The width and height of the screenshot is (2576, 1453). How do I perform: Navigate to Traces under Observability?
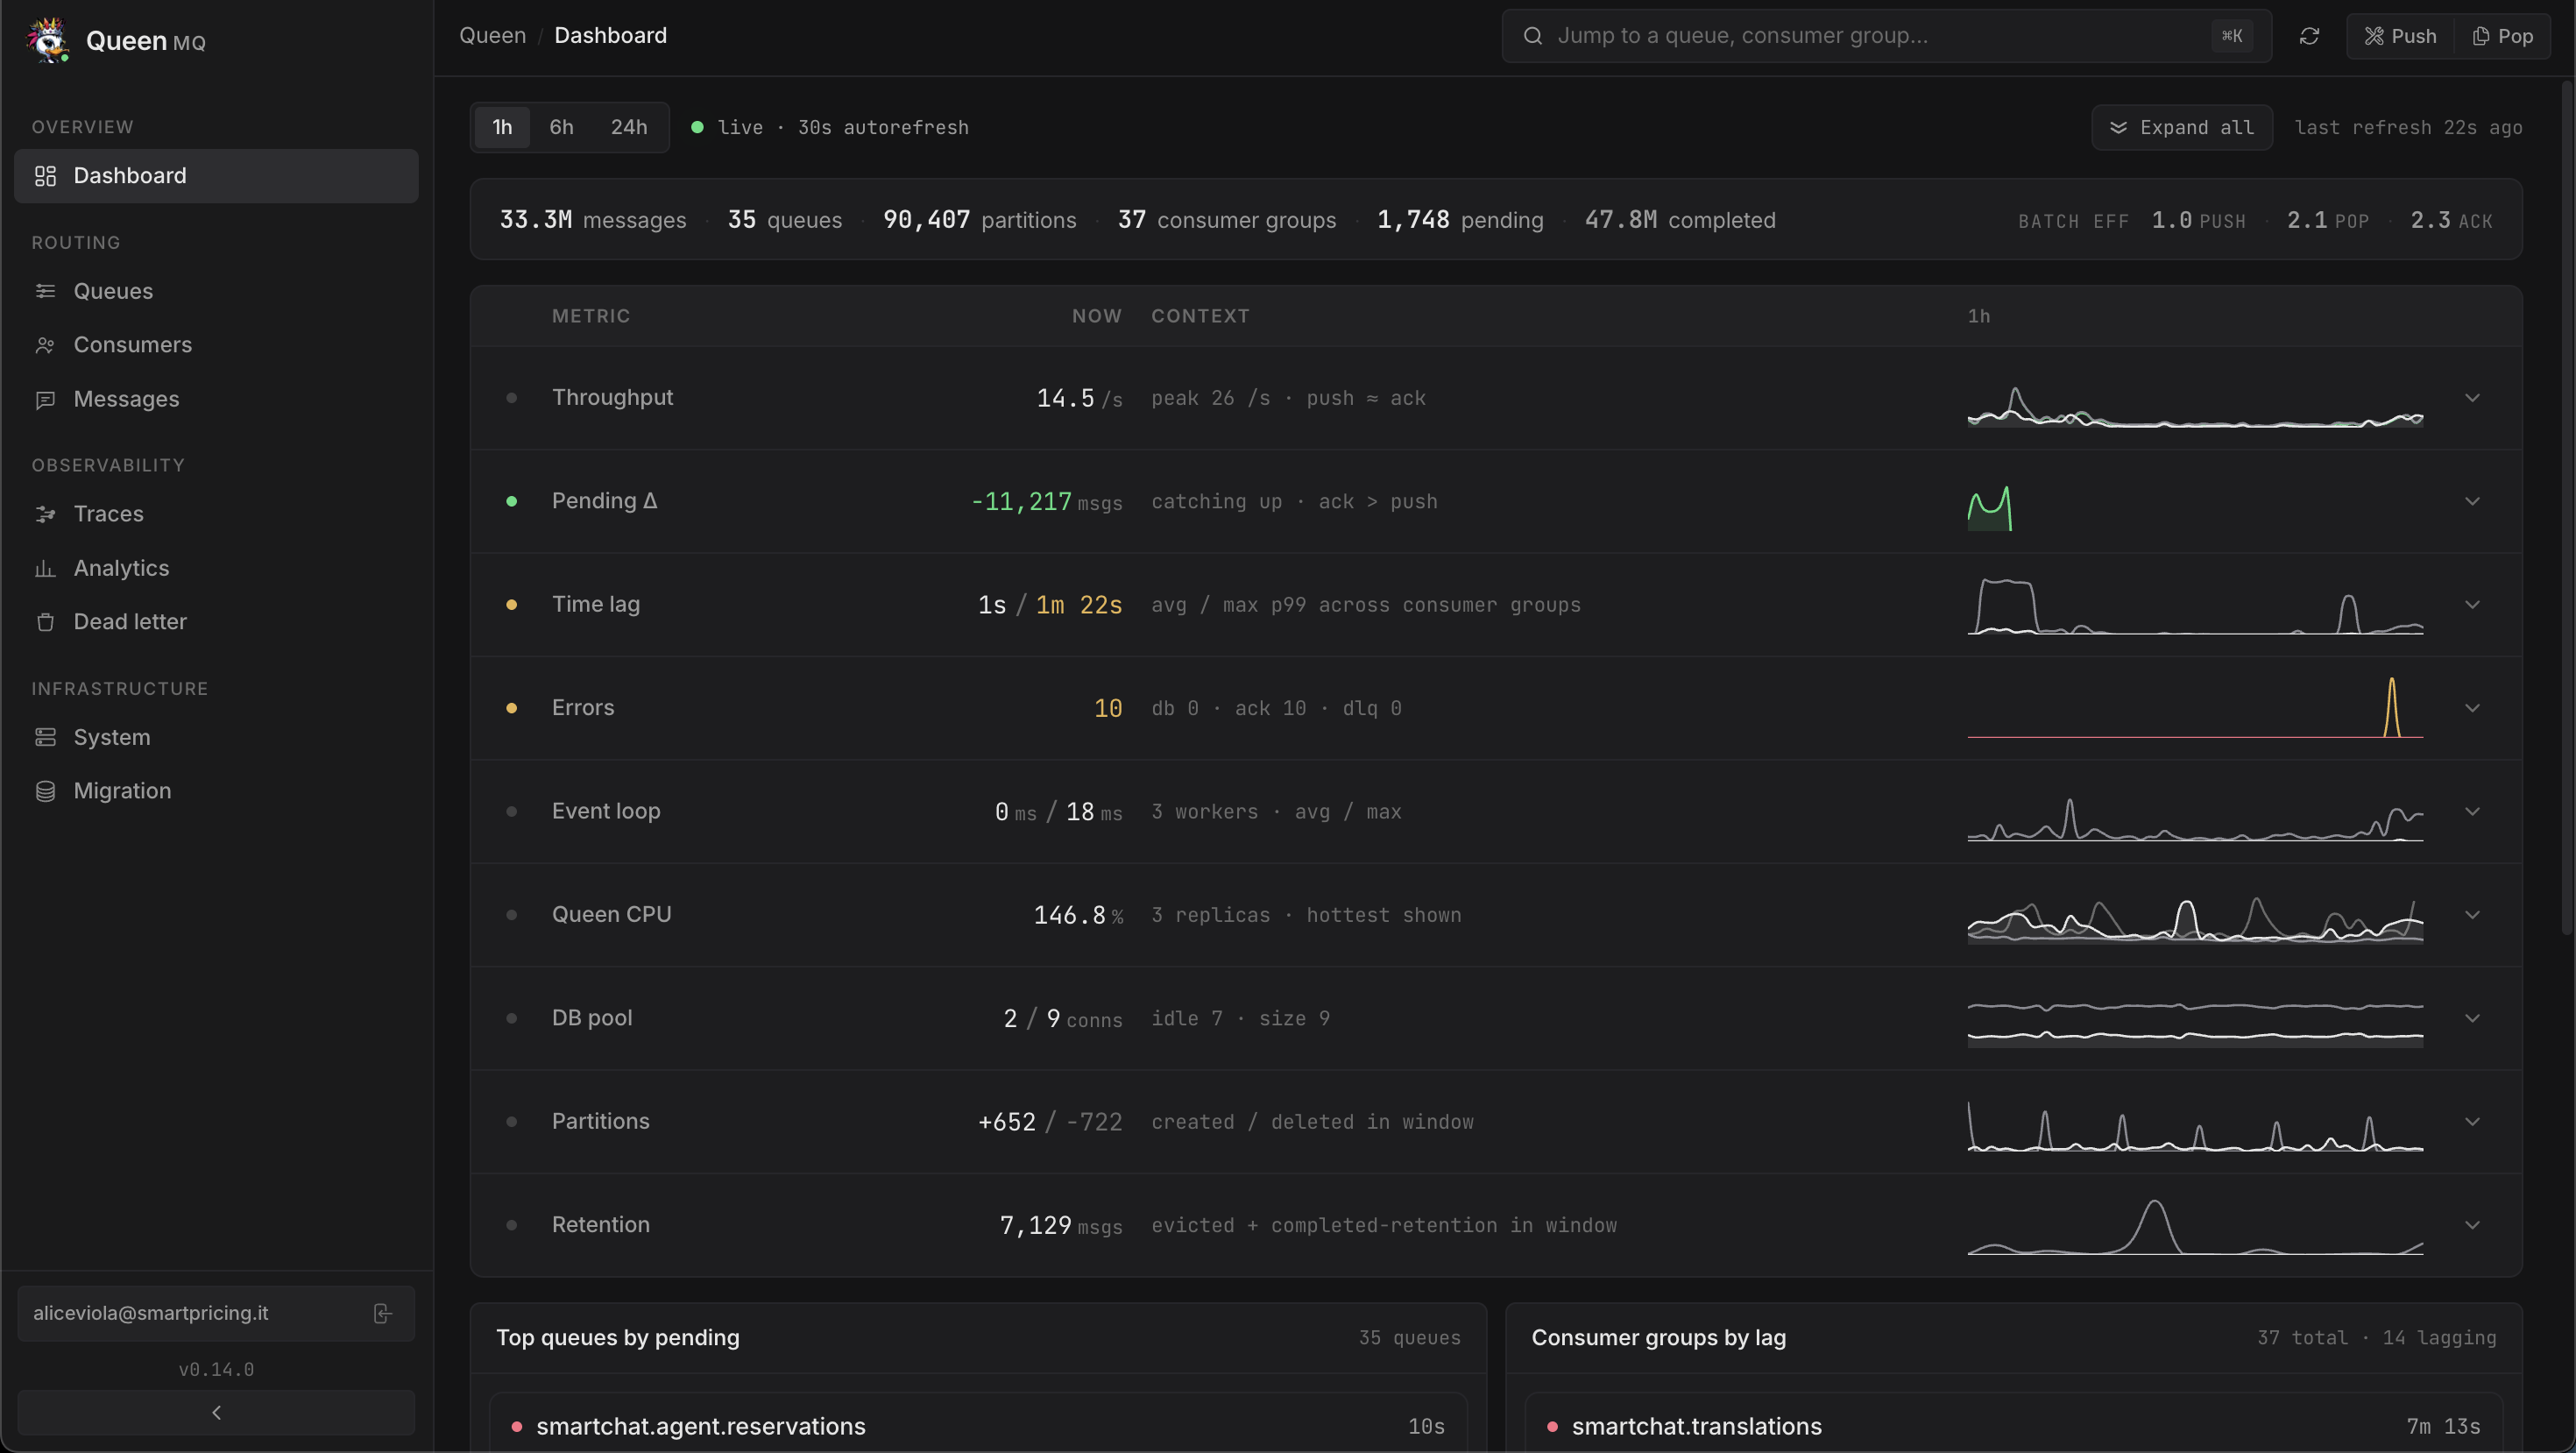[109, 514]
